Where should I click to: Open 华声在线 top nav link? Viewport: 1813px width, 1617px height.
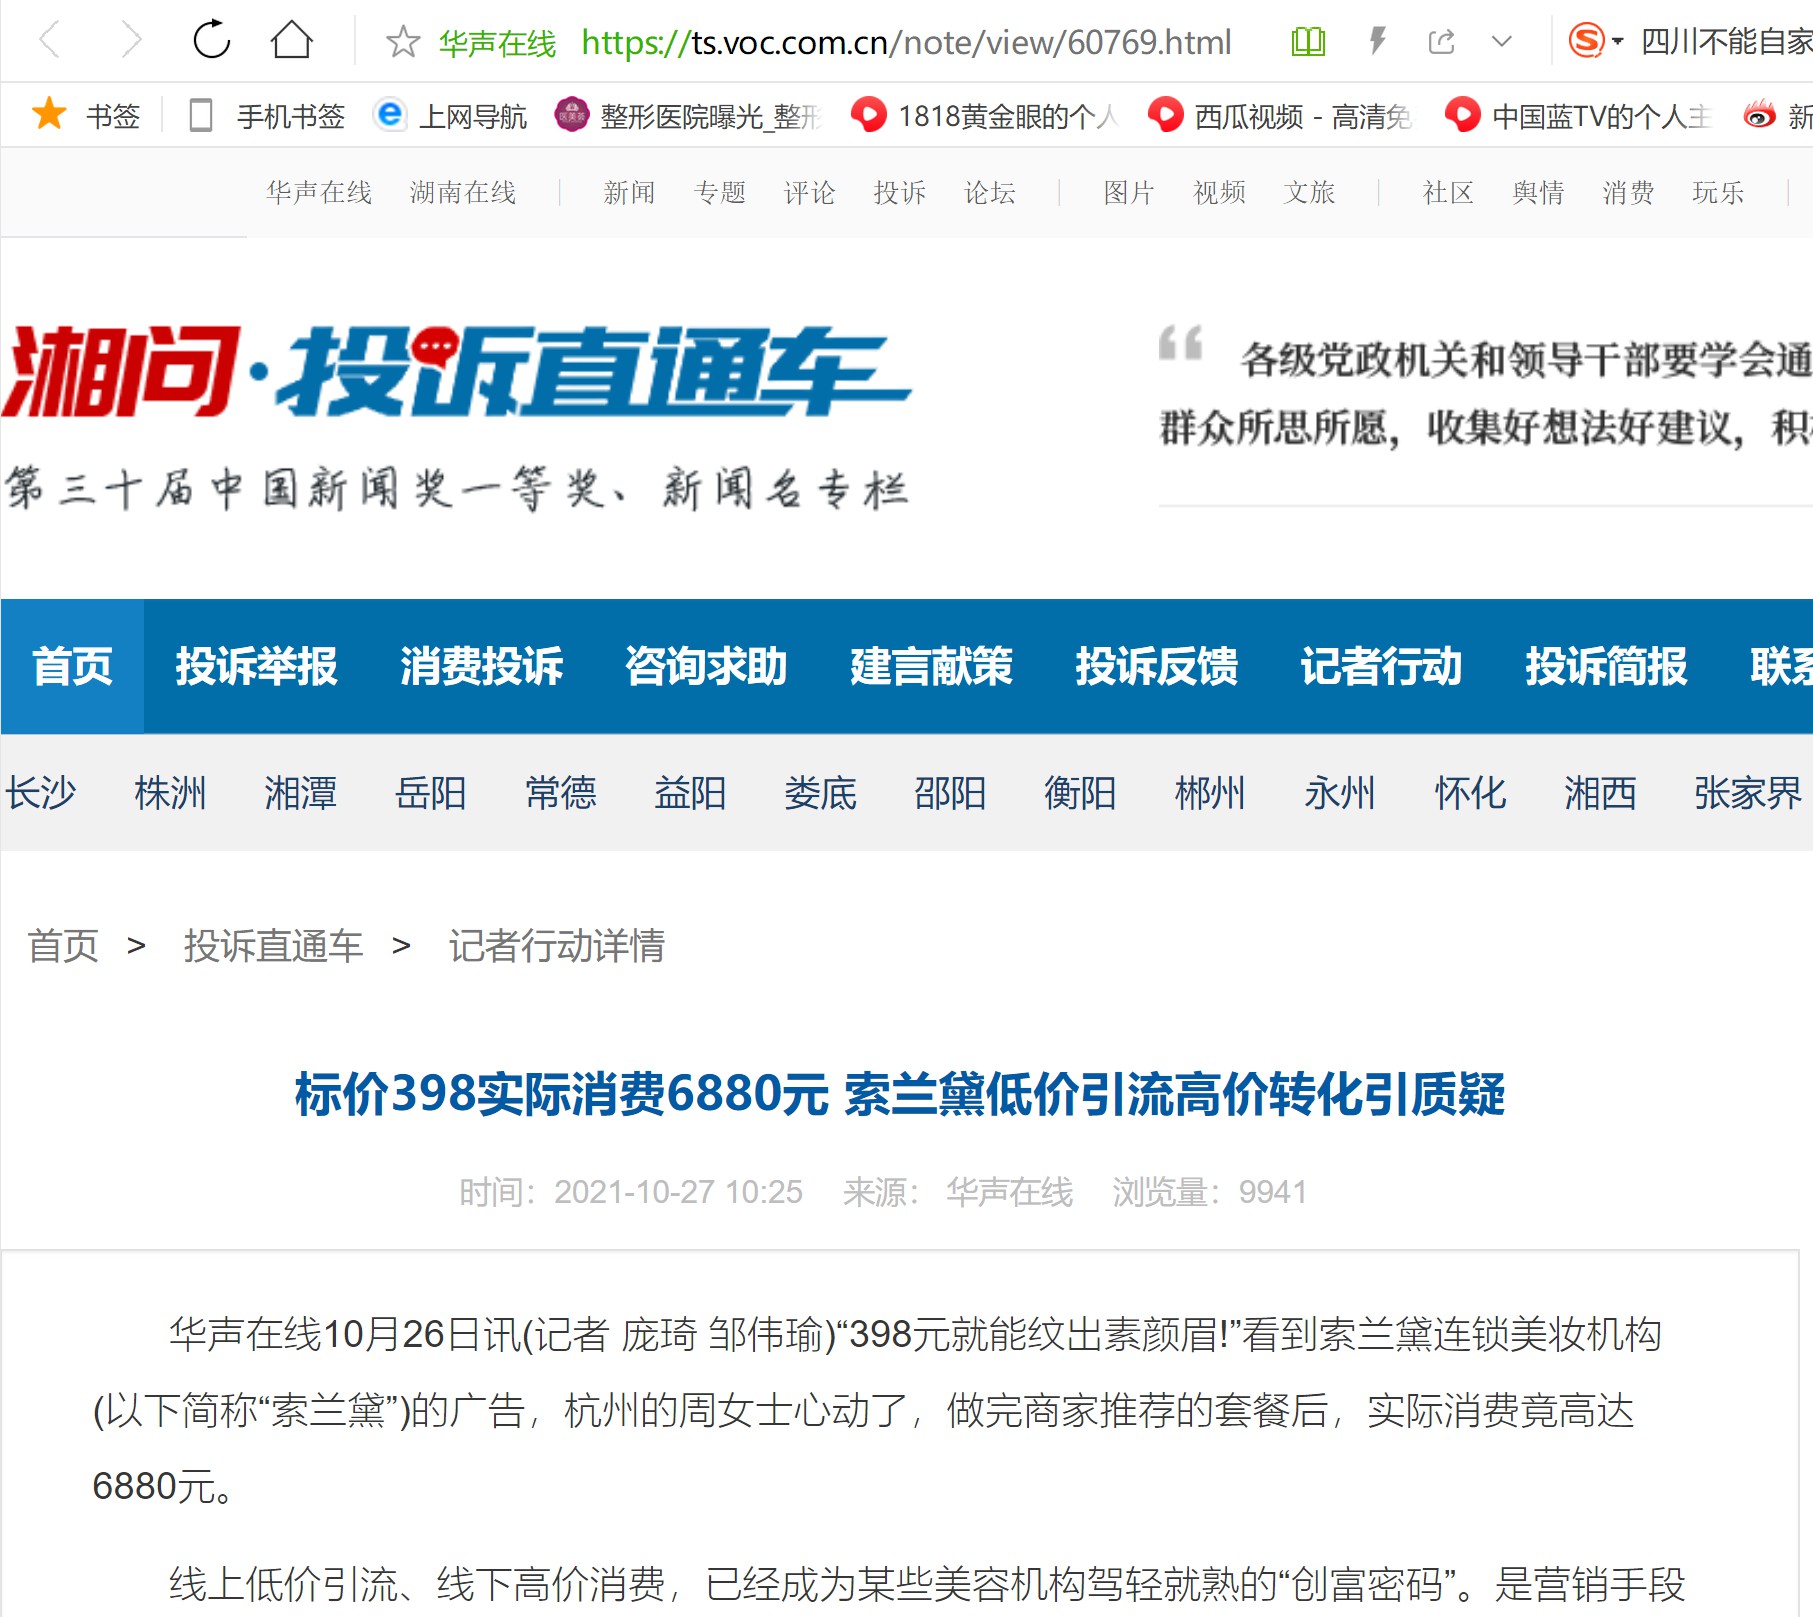(x=319, y=192)
